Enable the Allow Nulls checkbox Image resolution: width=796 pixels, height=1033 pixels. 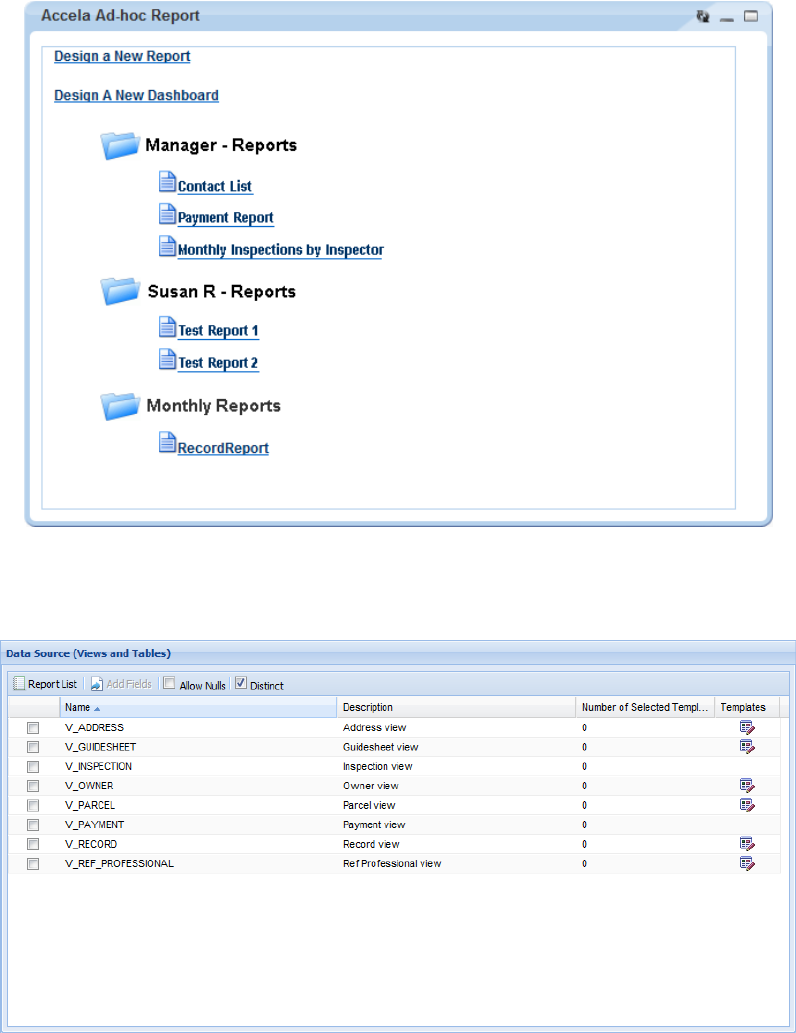click(x=169, y=683)
